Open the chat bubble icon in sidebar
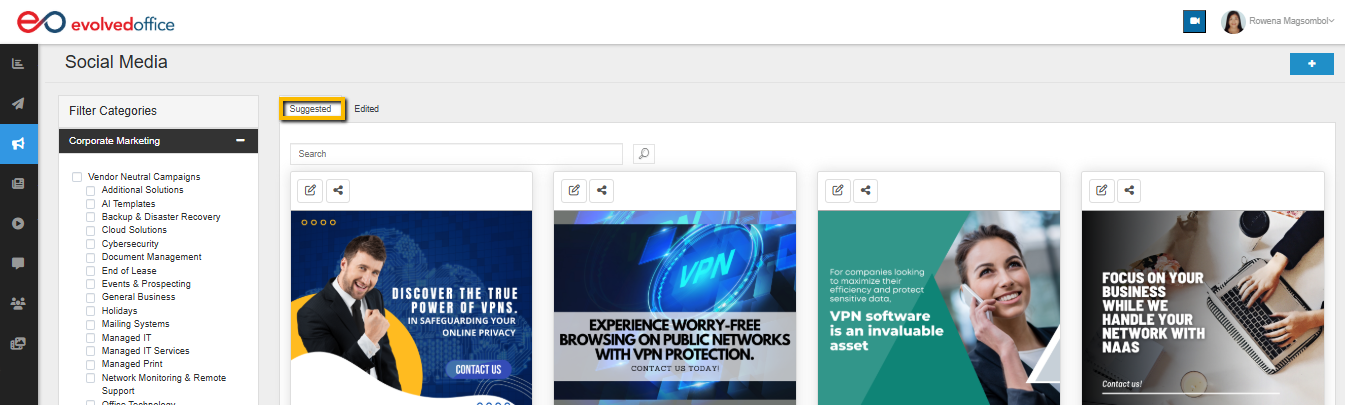1345x405 pixels. click(18, 263)
